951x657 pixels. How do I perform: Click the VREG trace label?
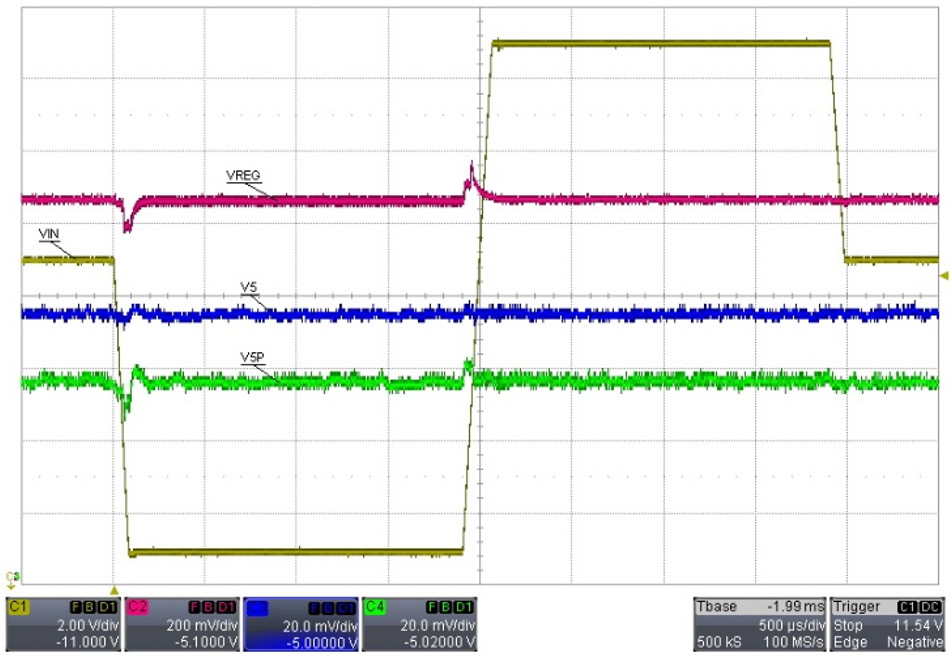tap(243, 175)
